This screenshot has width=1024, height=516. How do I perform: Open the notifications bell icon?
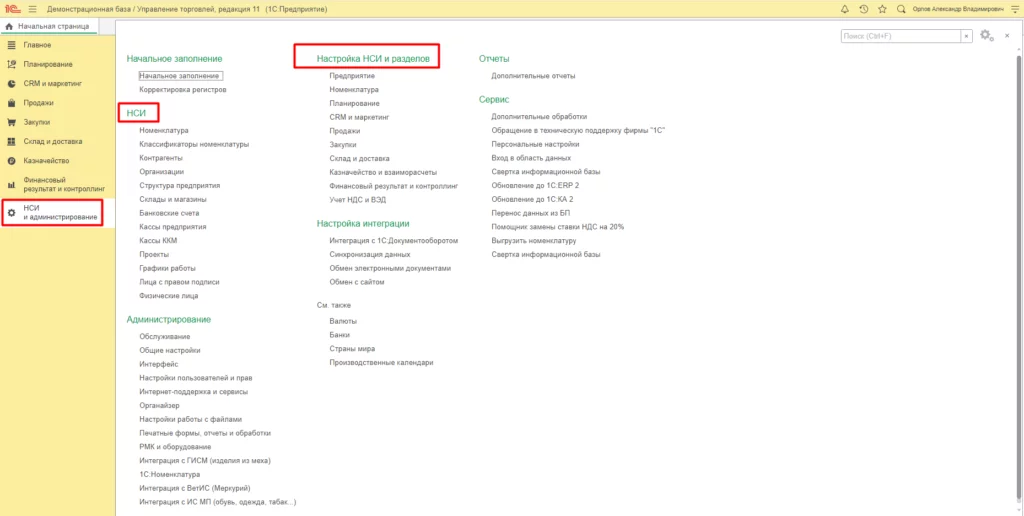pyautogui.click(x=845, y=8)
